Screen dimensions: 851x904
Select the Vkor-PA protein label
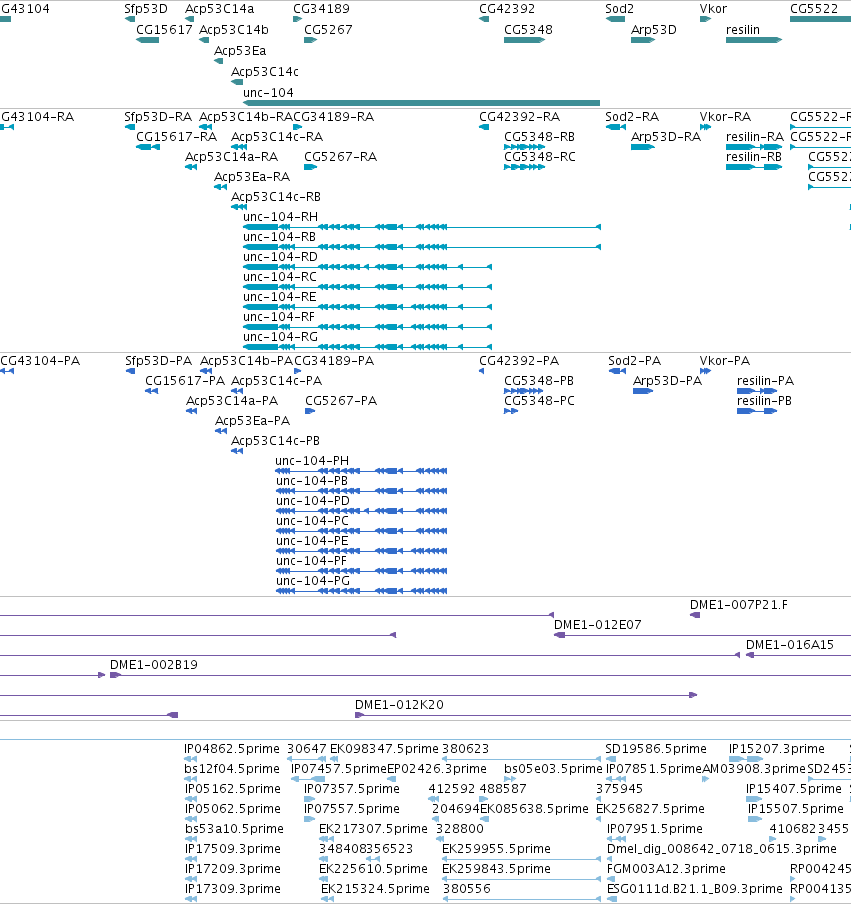click(x=725, y=361)
